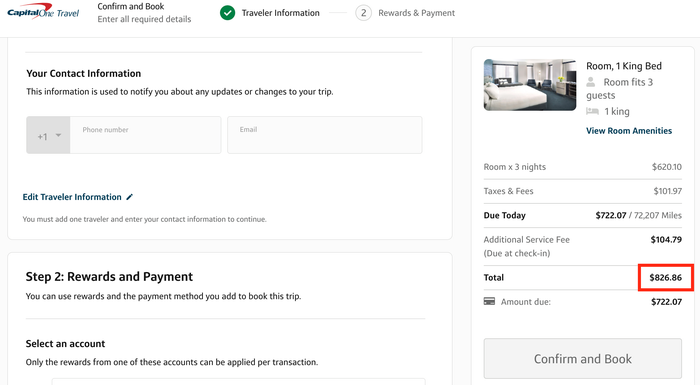Click the hotel room photo thumbnail
The width and height of the screenshot is (700, 385).
[530, 85]
